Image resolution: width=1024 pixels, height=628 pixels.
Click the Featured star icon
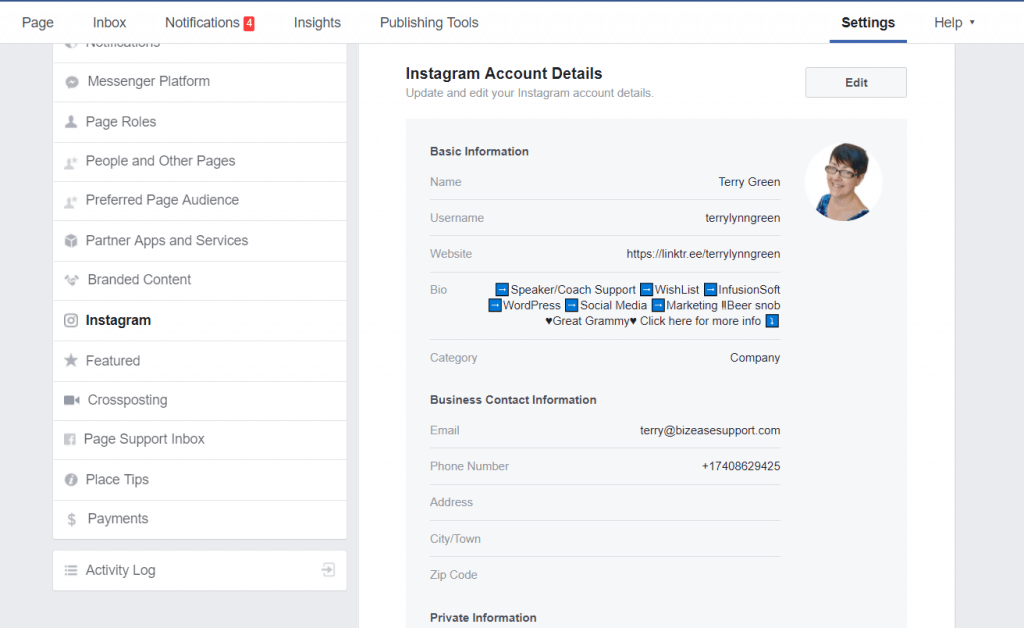(x=71, y=361)
